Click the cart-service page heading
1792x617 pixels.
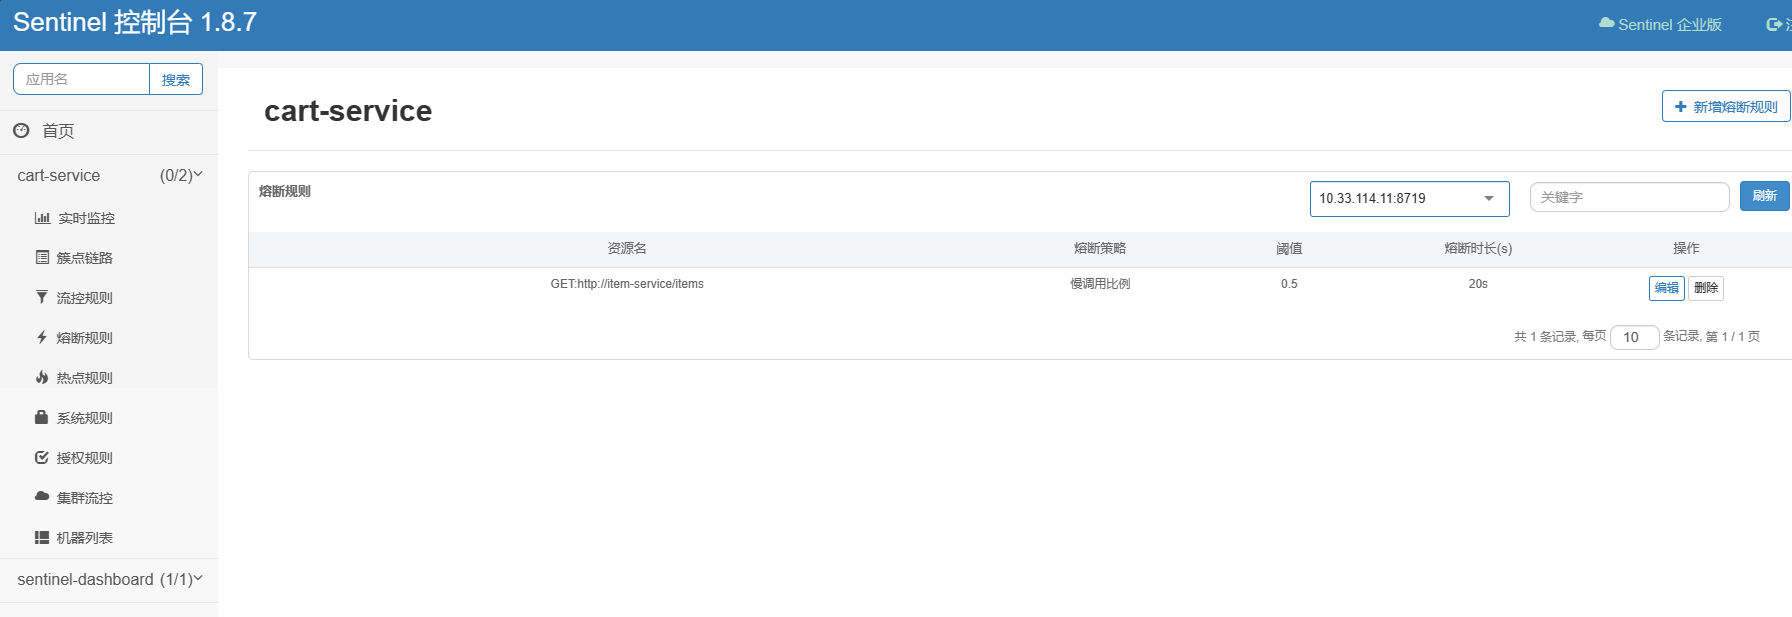(x=348, y=110)
